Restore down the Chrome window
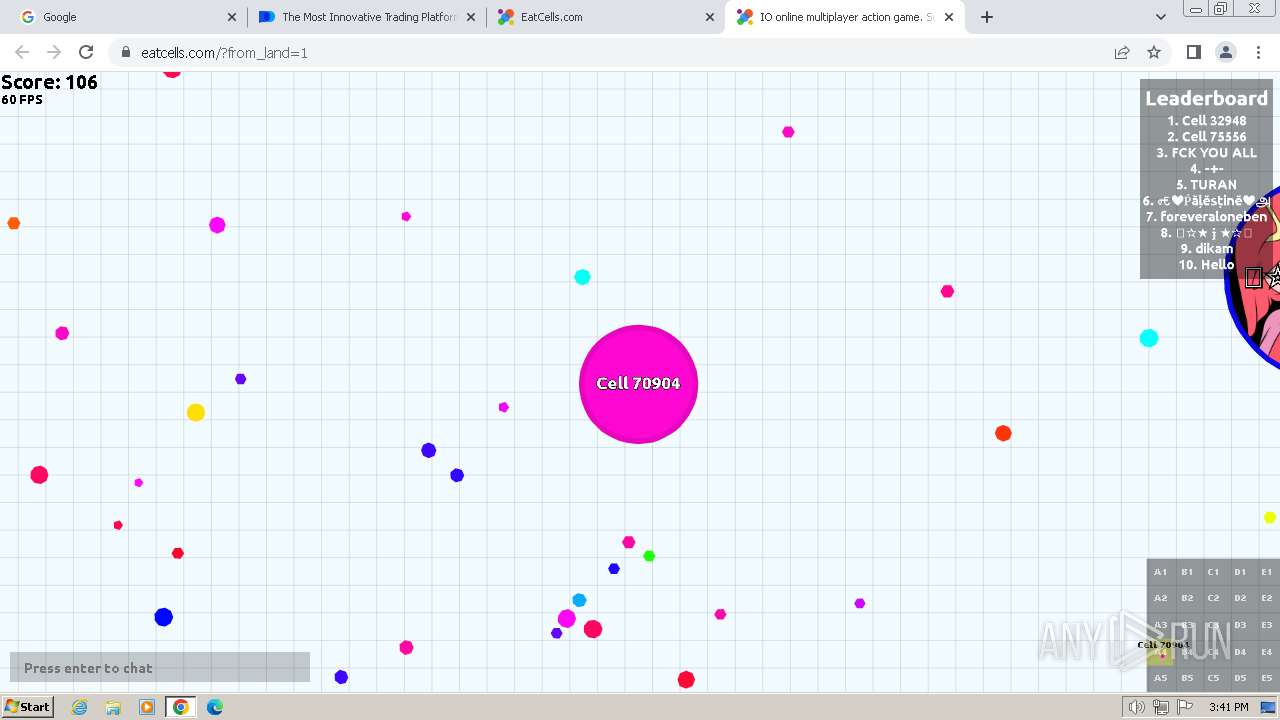This screenshot has height=720, width=1280. [x=1221, y=9]
